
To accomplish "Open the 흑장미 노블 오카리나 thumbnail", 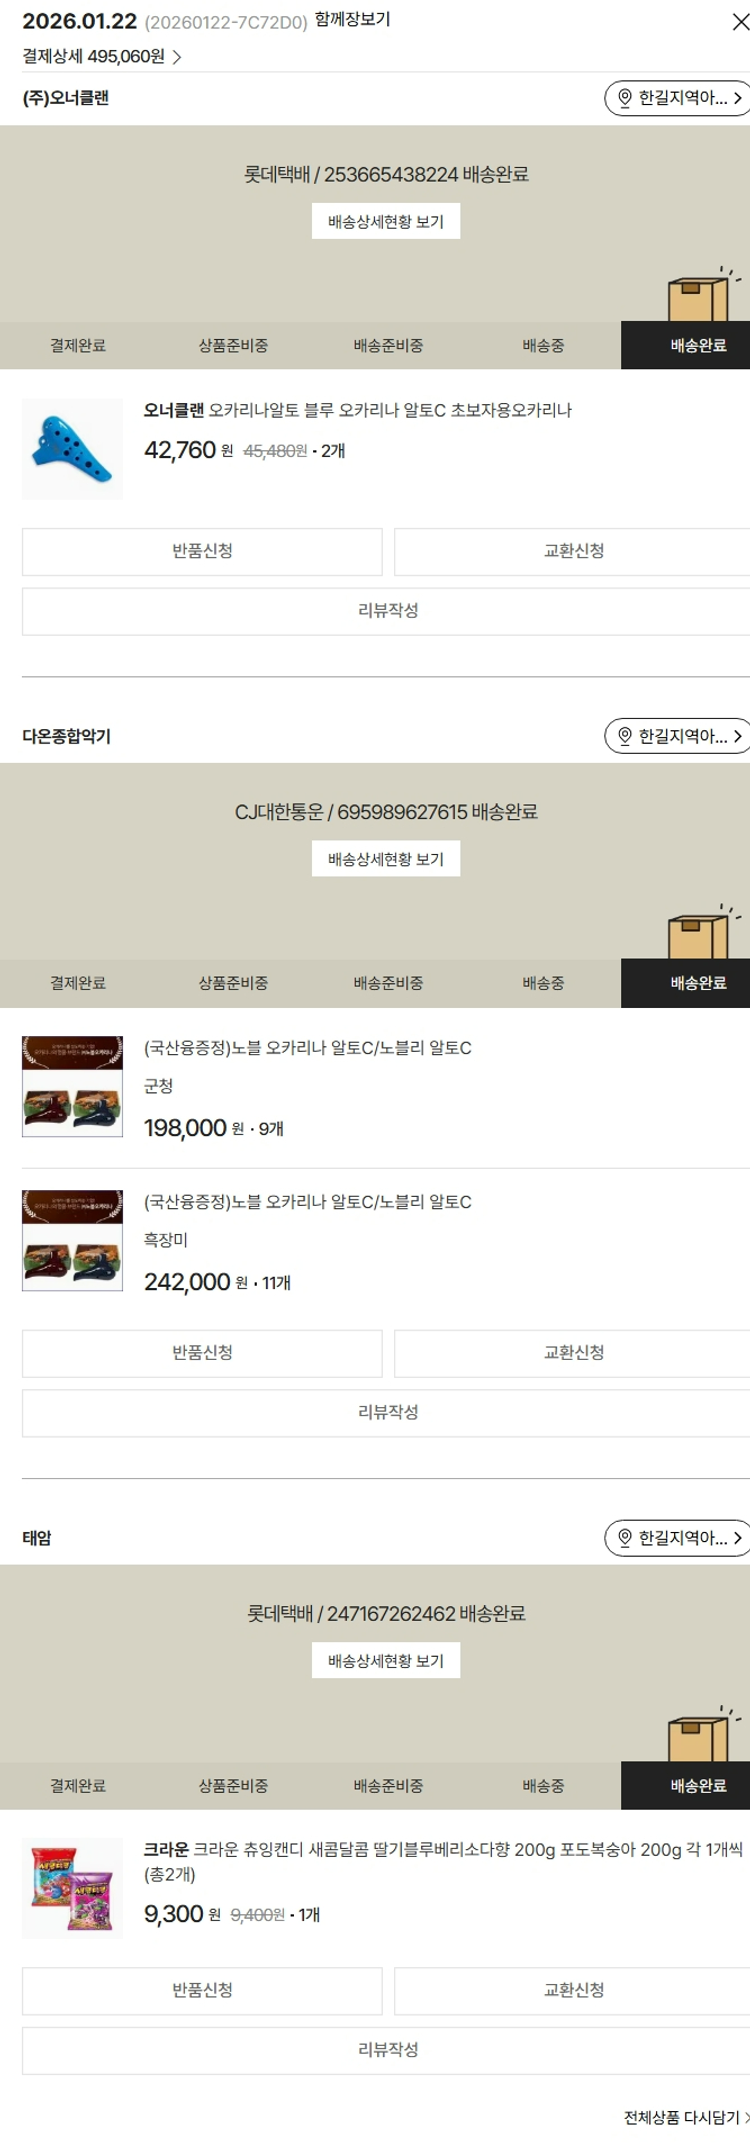I will point(72,1241).
